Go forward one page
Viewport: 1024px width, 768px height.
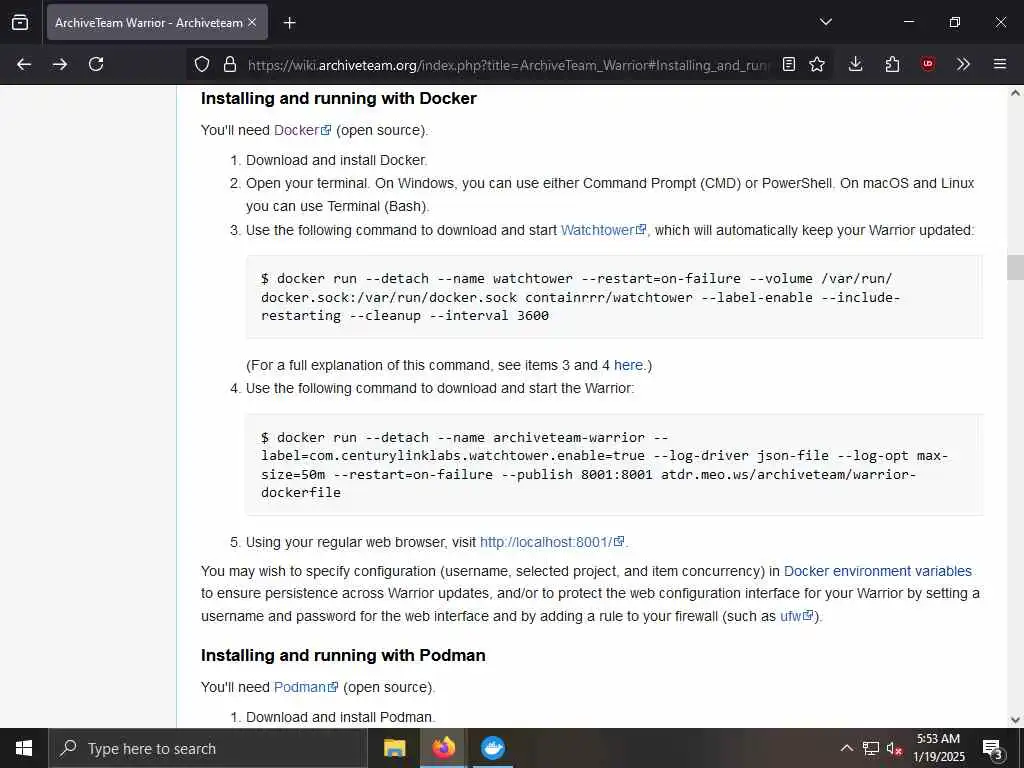pos(60,64)
